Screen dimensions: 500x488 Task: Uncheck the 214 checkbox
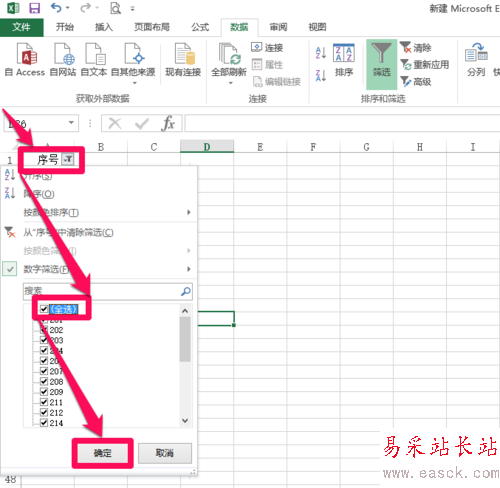coord(44,423)
